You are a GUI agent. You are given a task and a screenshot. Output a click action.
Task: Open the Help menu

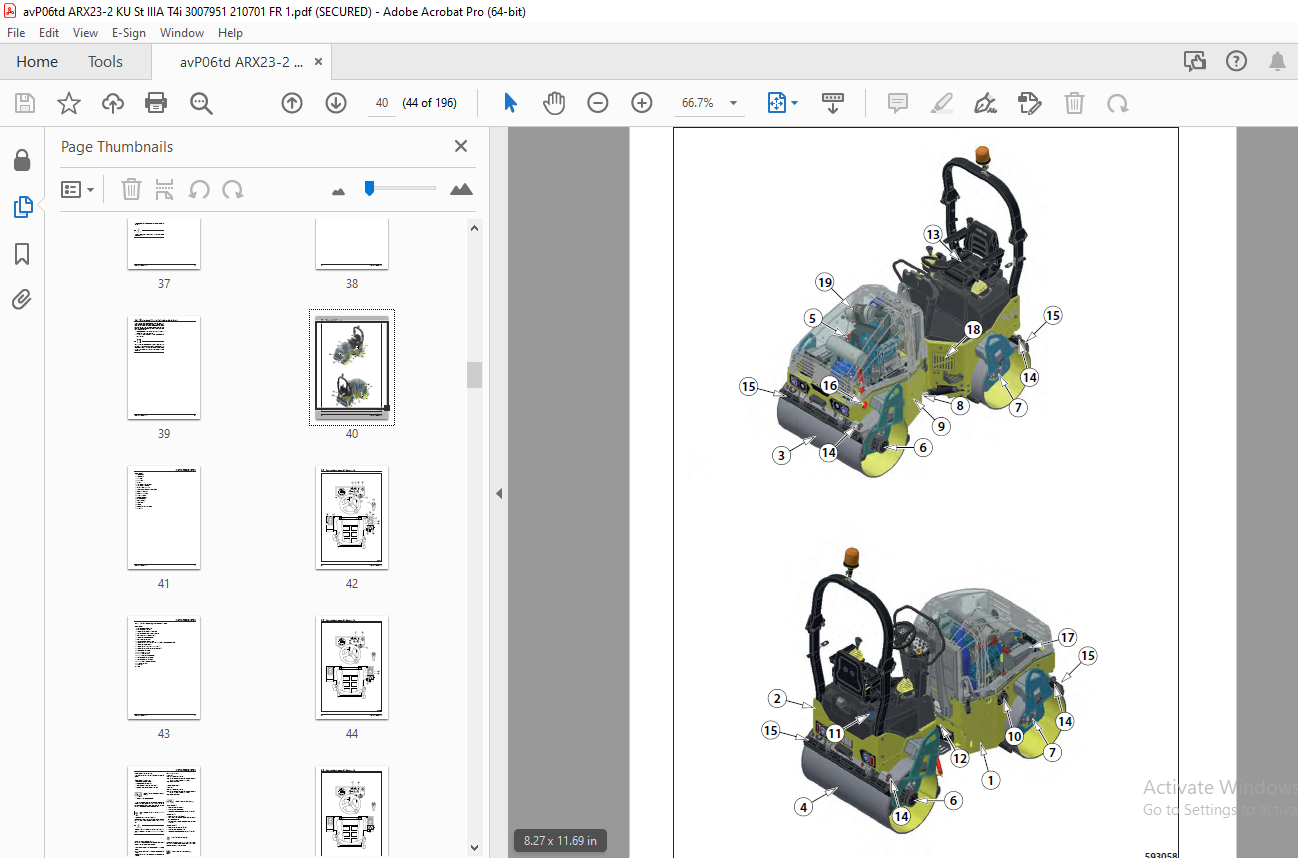(x=230, y=33)
